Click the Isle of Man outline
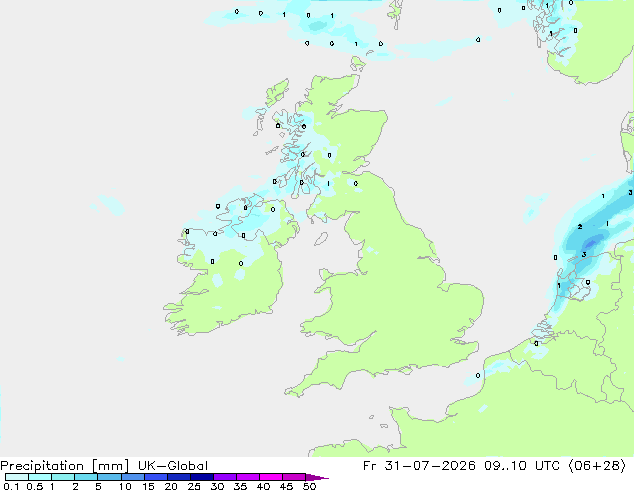The width and height of the screenshot is (634, 490). click(321, 239)
